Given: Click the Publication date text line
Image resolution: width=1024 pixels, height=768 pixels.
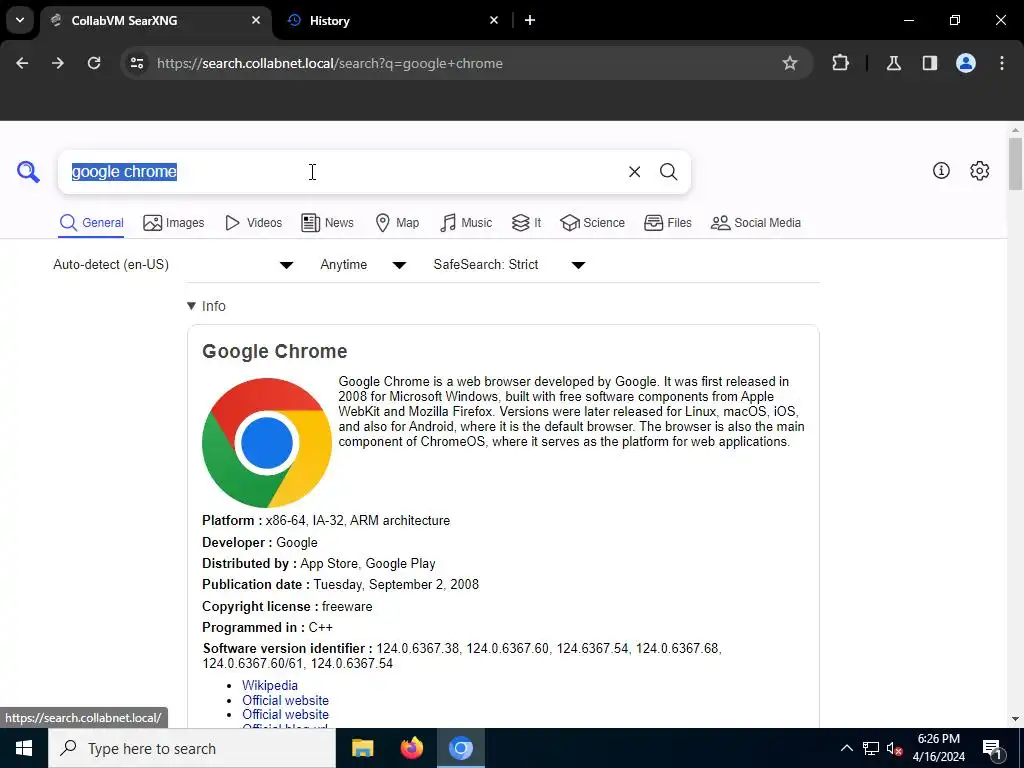Looking at the screenshot, I should (x=340, y=584).
